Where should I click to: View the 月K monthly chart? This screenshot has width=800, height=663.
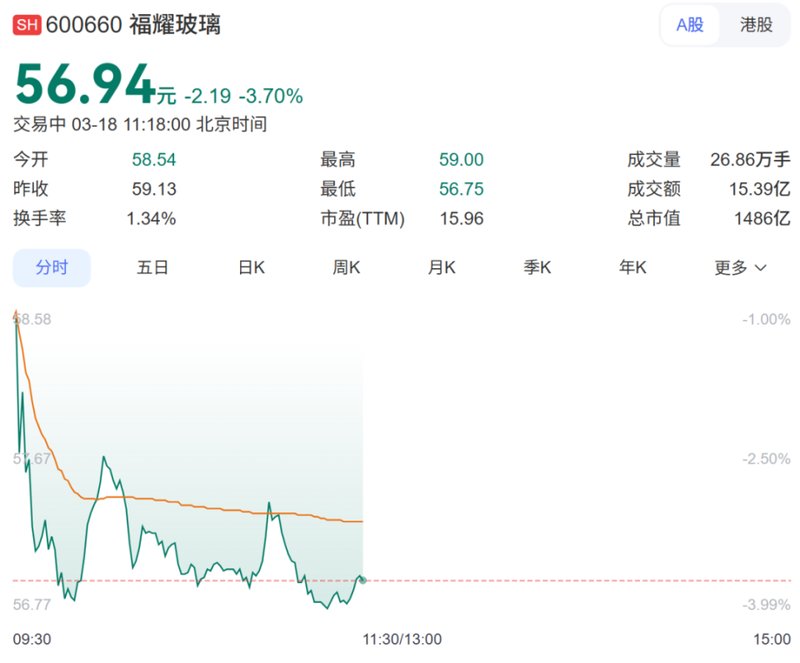coord(441,267)
